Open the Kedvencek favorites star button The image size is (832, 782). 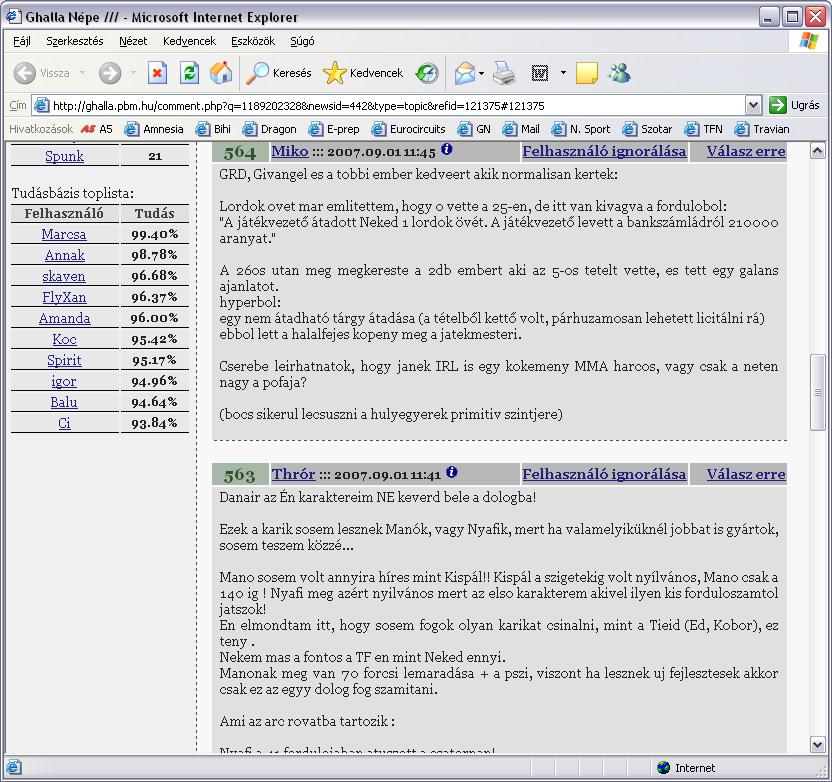point(364,73)
